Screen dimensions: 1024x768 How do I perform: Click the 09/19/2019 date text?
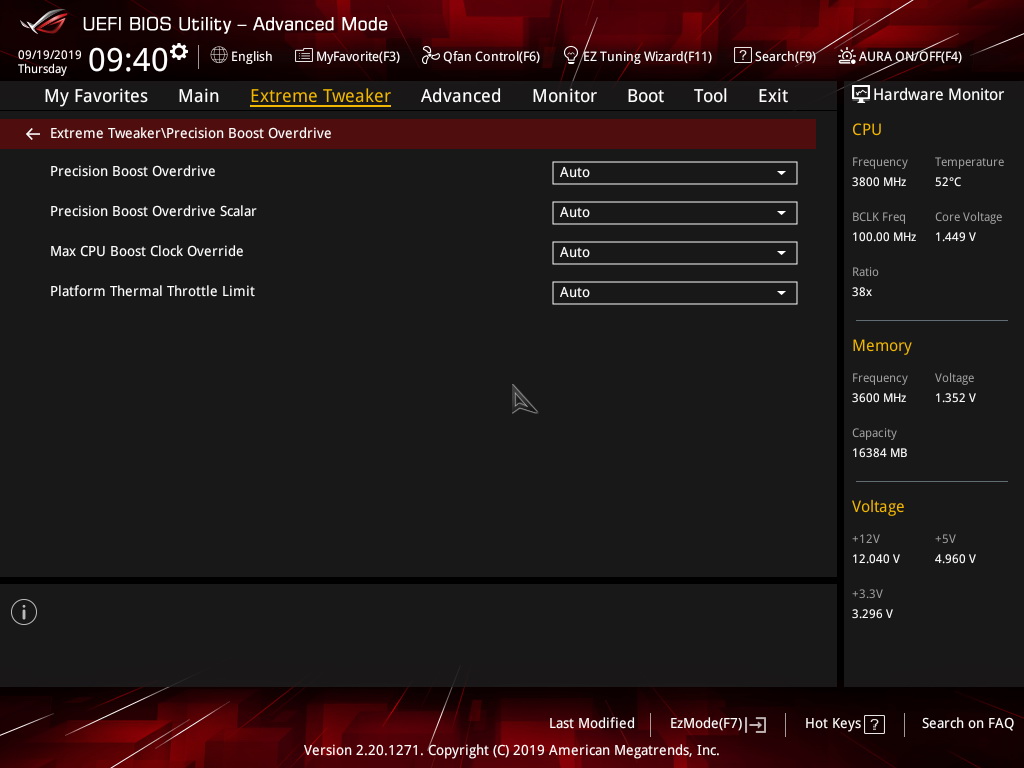50,55
